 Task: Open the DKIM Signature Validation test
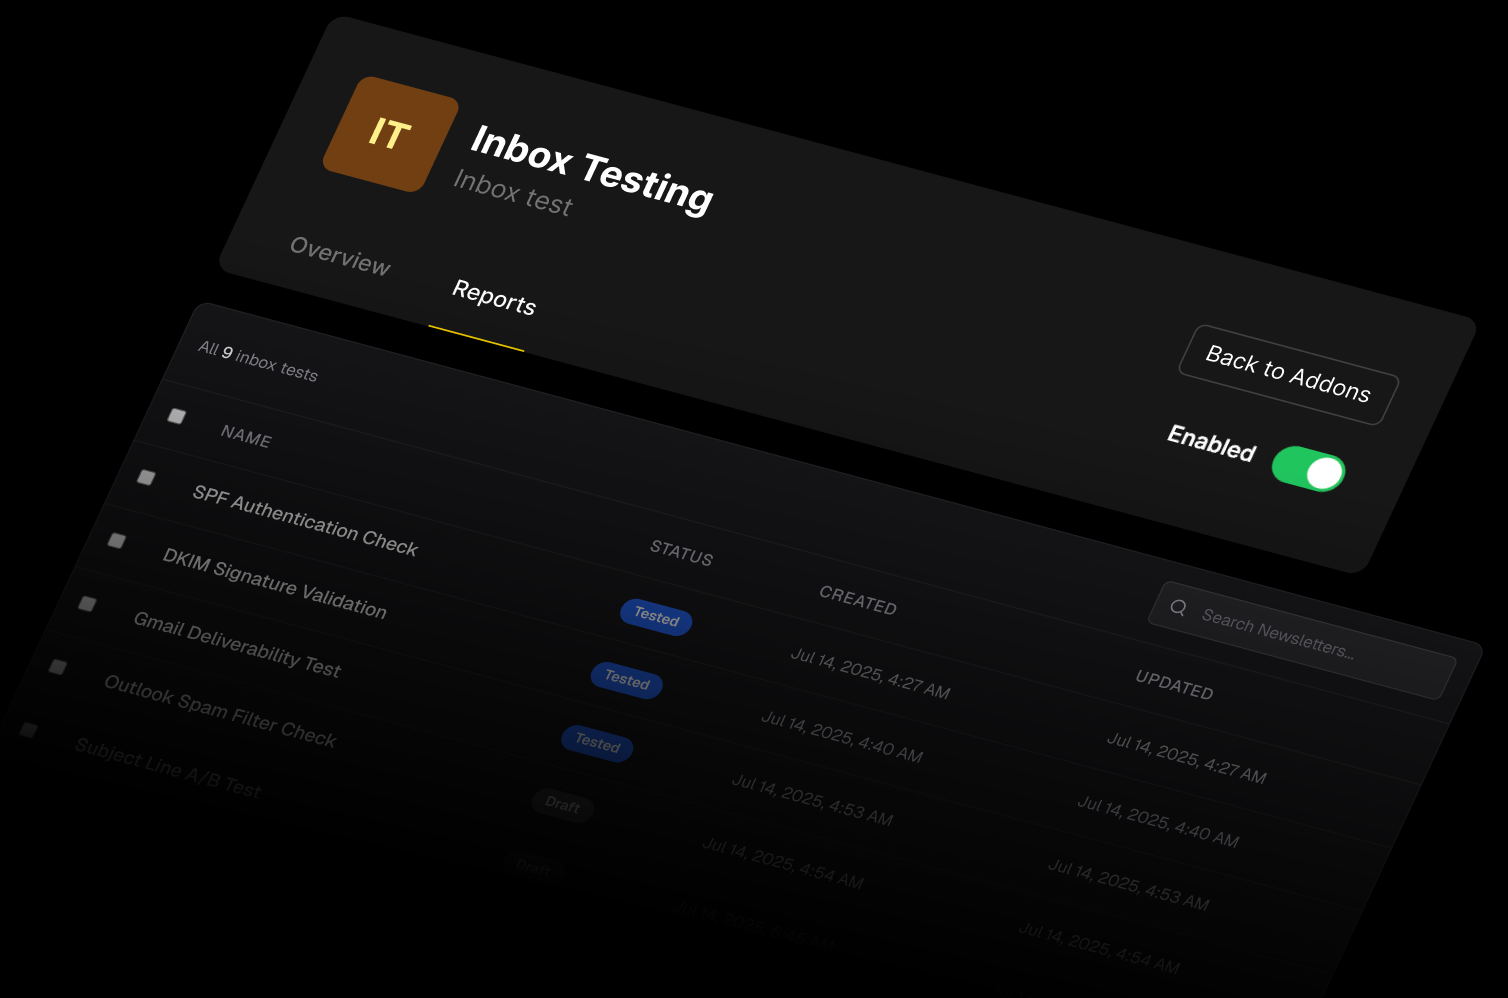[275, 584]
